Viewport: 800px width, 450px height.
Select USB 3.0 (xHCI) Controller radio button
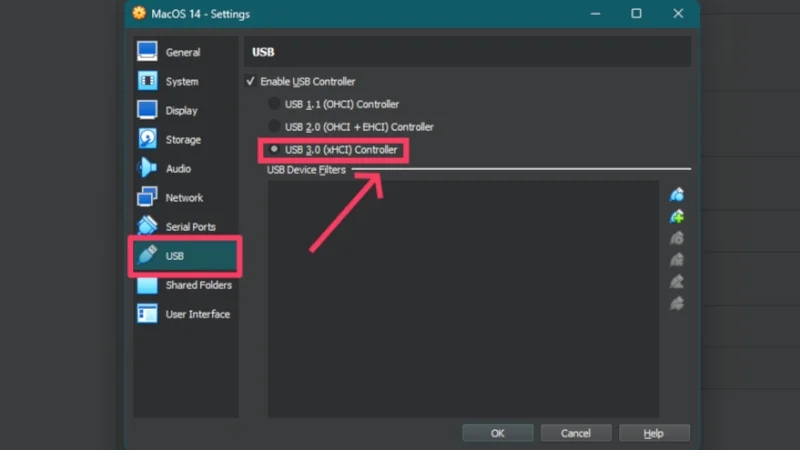point(275,150)
